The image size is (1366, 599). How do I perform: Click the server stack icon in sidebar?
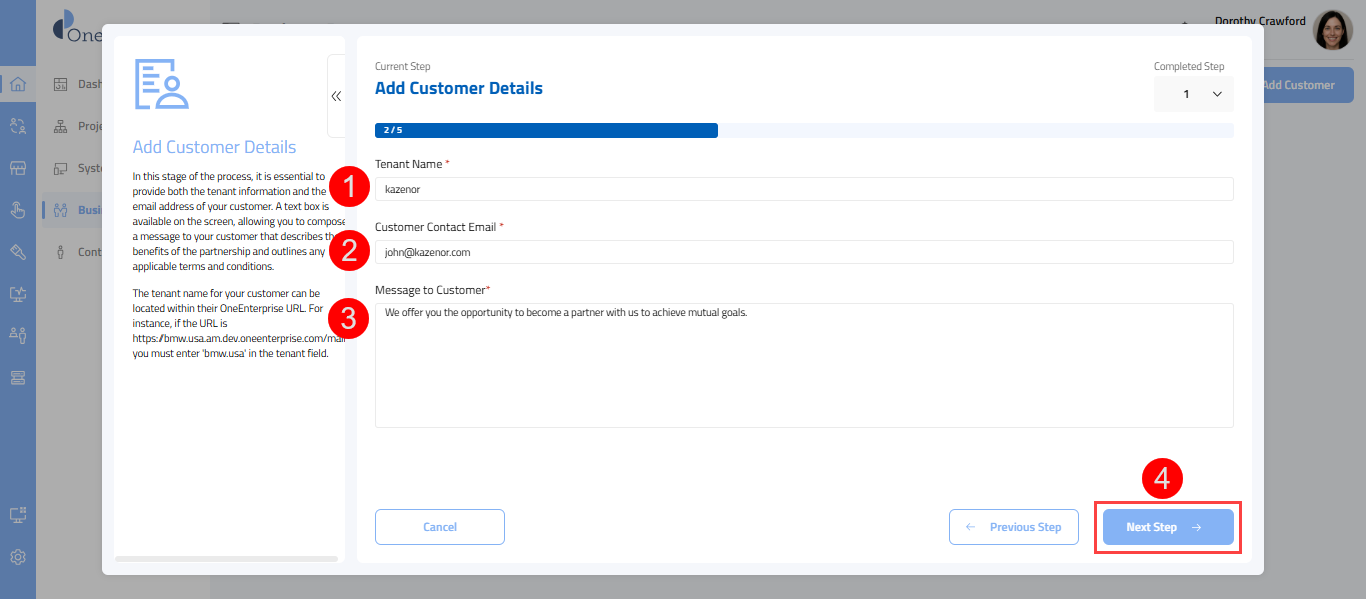coord(18,377)
